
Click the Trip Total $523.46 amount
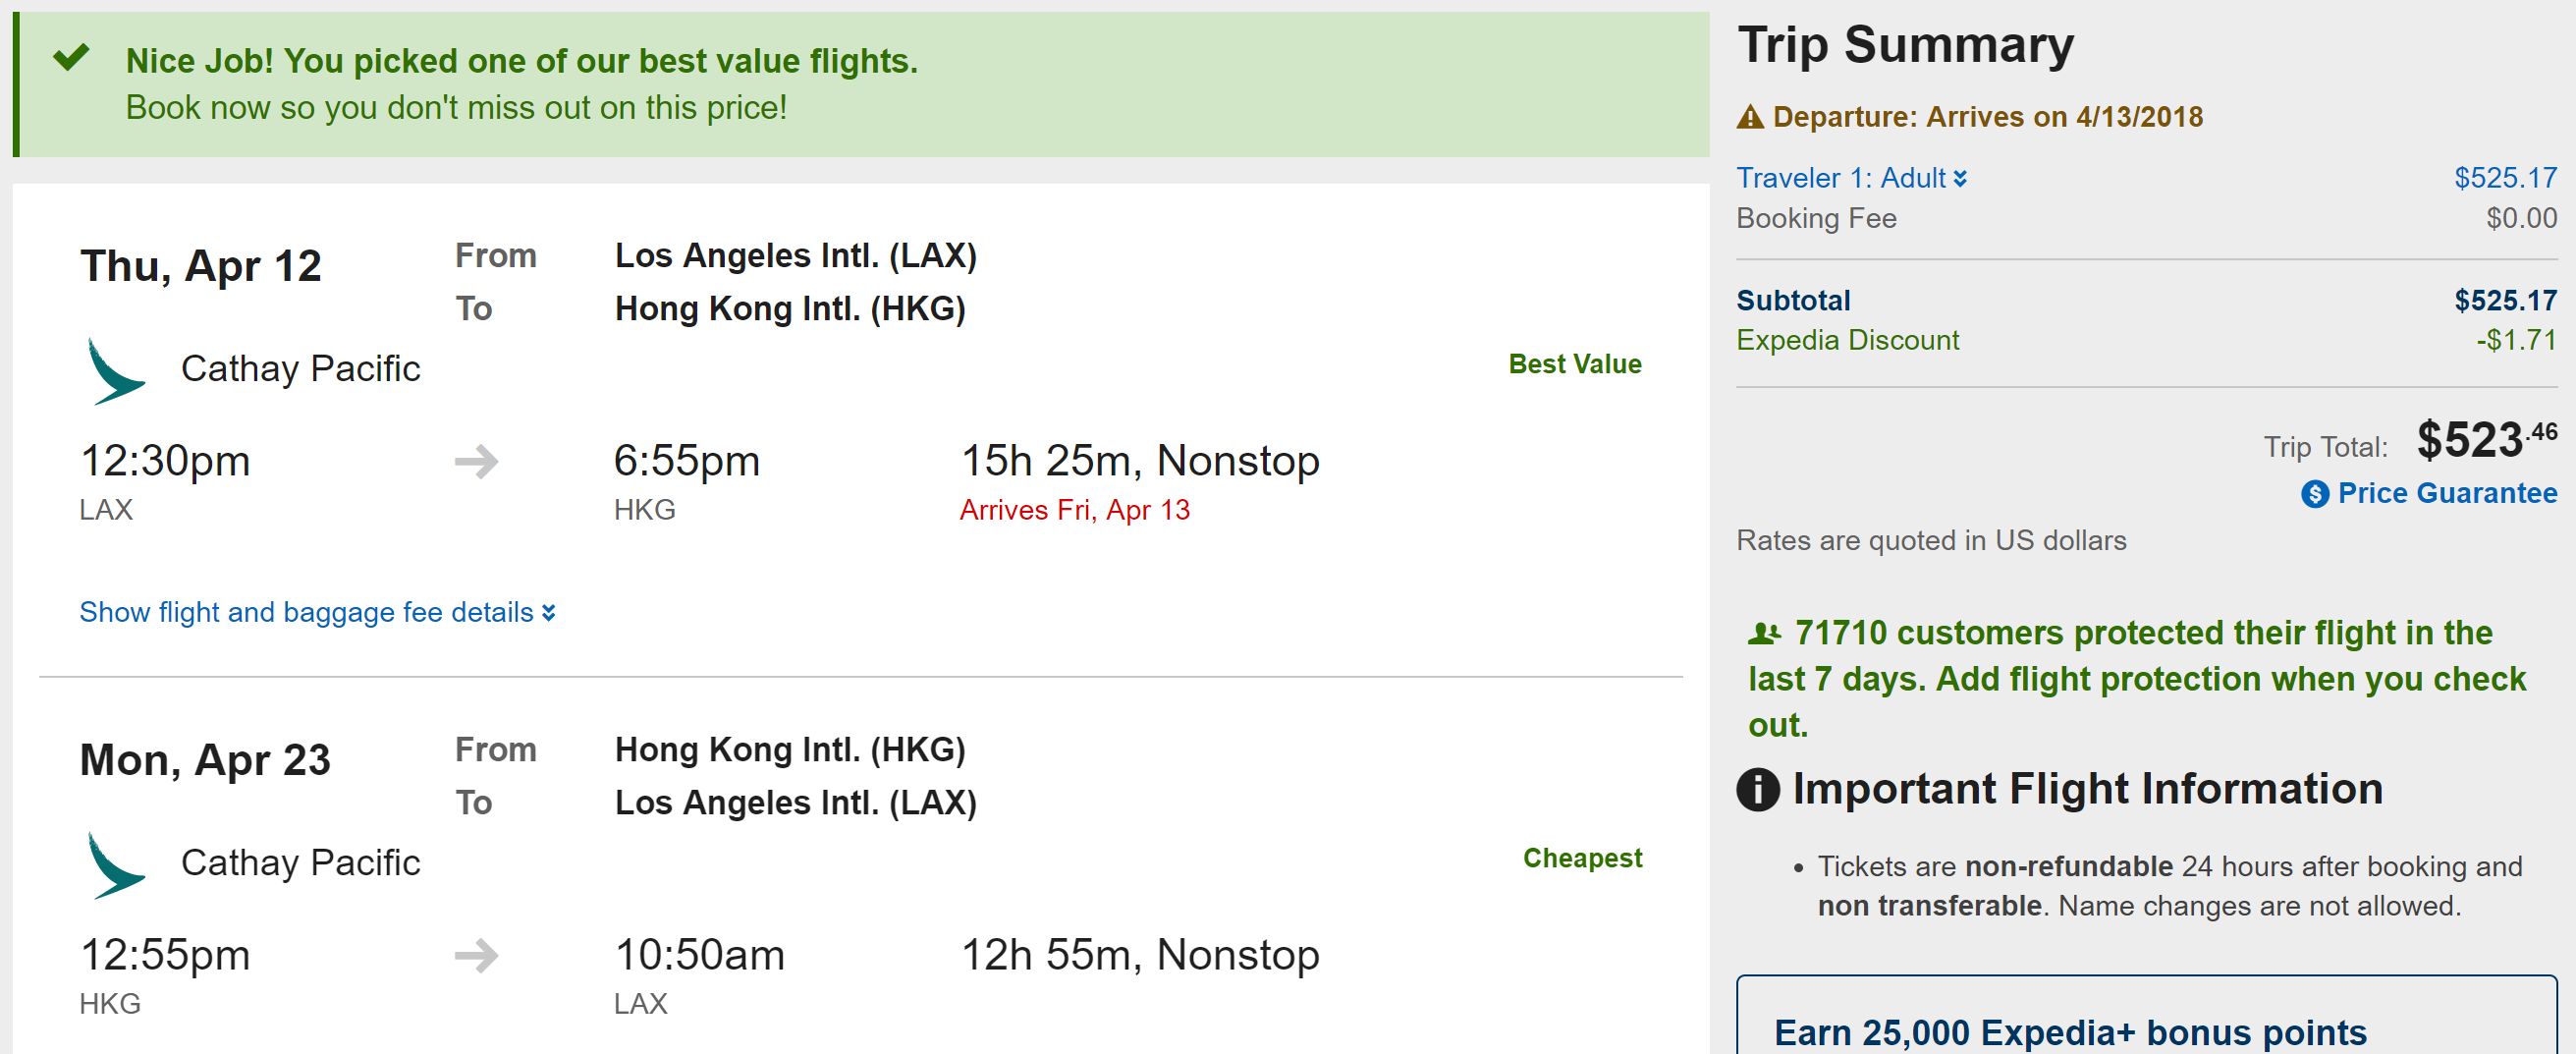tap(2485, 440)
